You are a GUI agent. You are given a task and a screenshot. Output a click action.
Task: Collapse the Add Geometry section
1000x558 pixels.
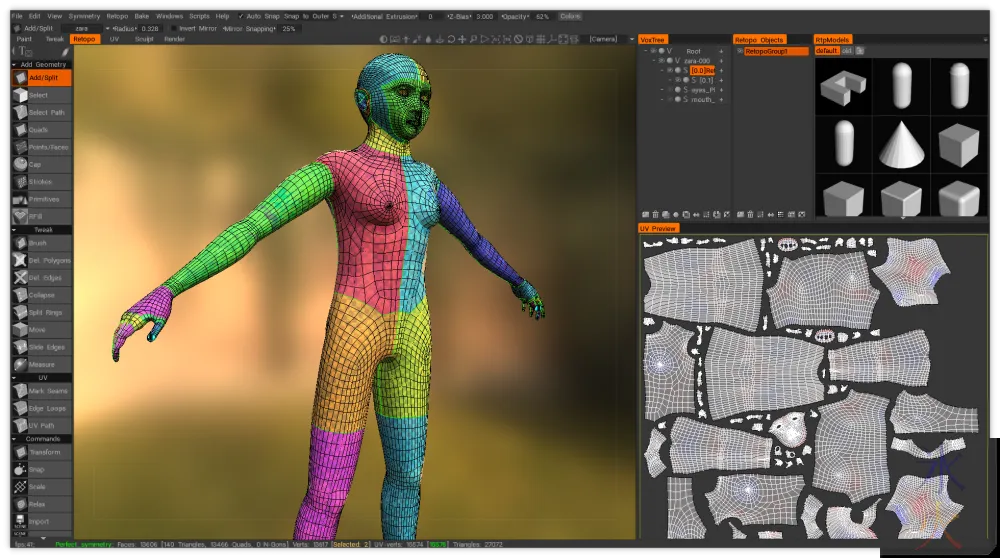(14, 64)
